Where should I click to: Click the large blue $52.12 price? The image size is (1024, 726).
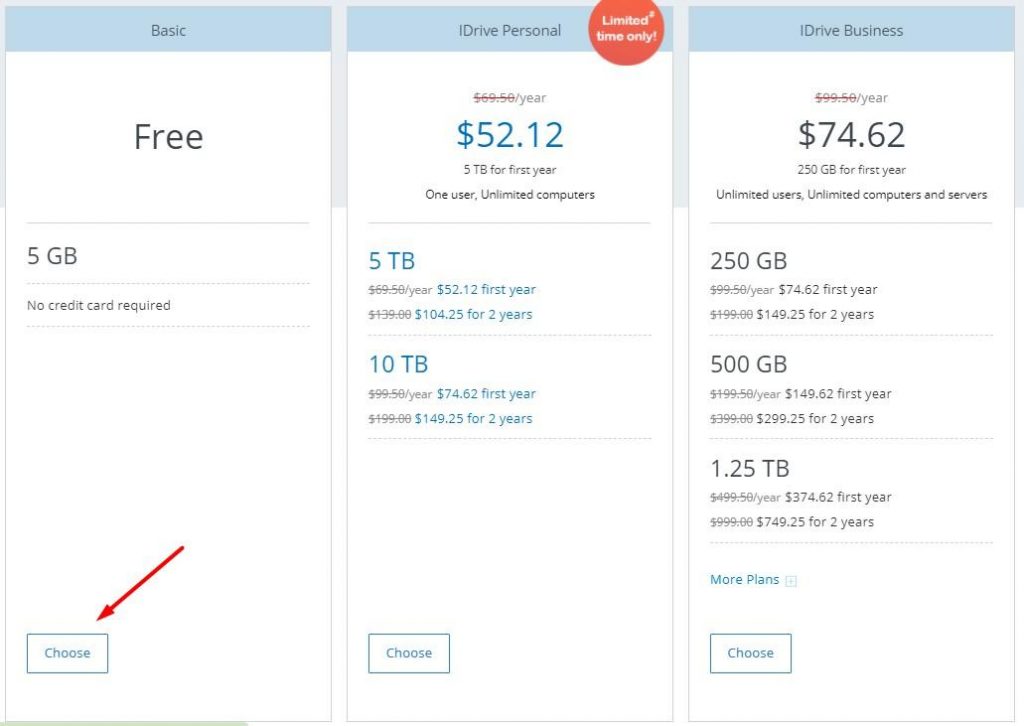pyautogui.click(x=510, y=134)
